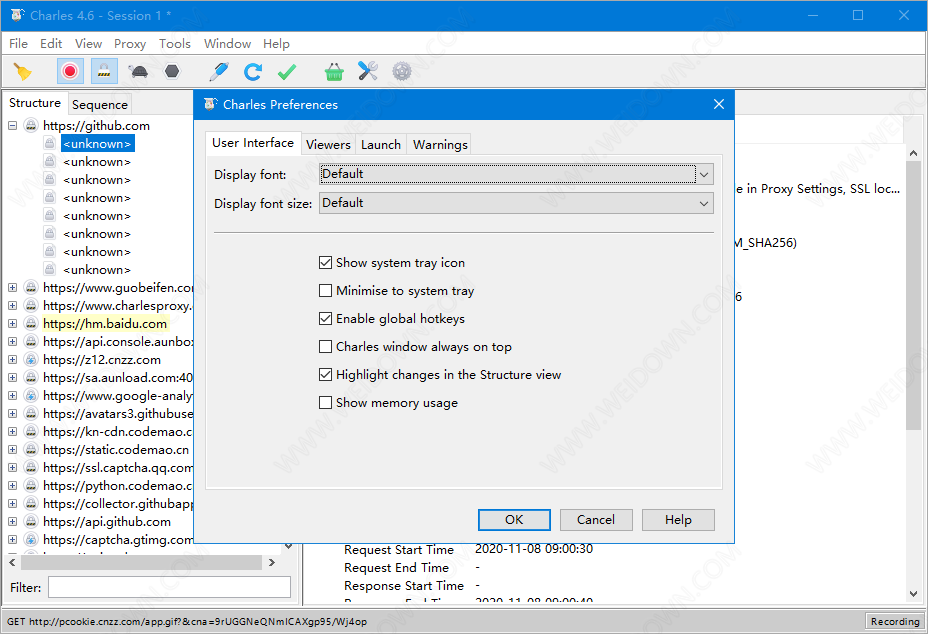928x634 pixels.
Task: Click the host icon beside https://ssl.captcha.qq.com
Action: coord(31,468)
